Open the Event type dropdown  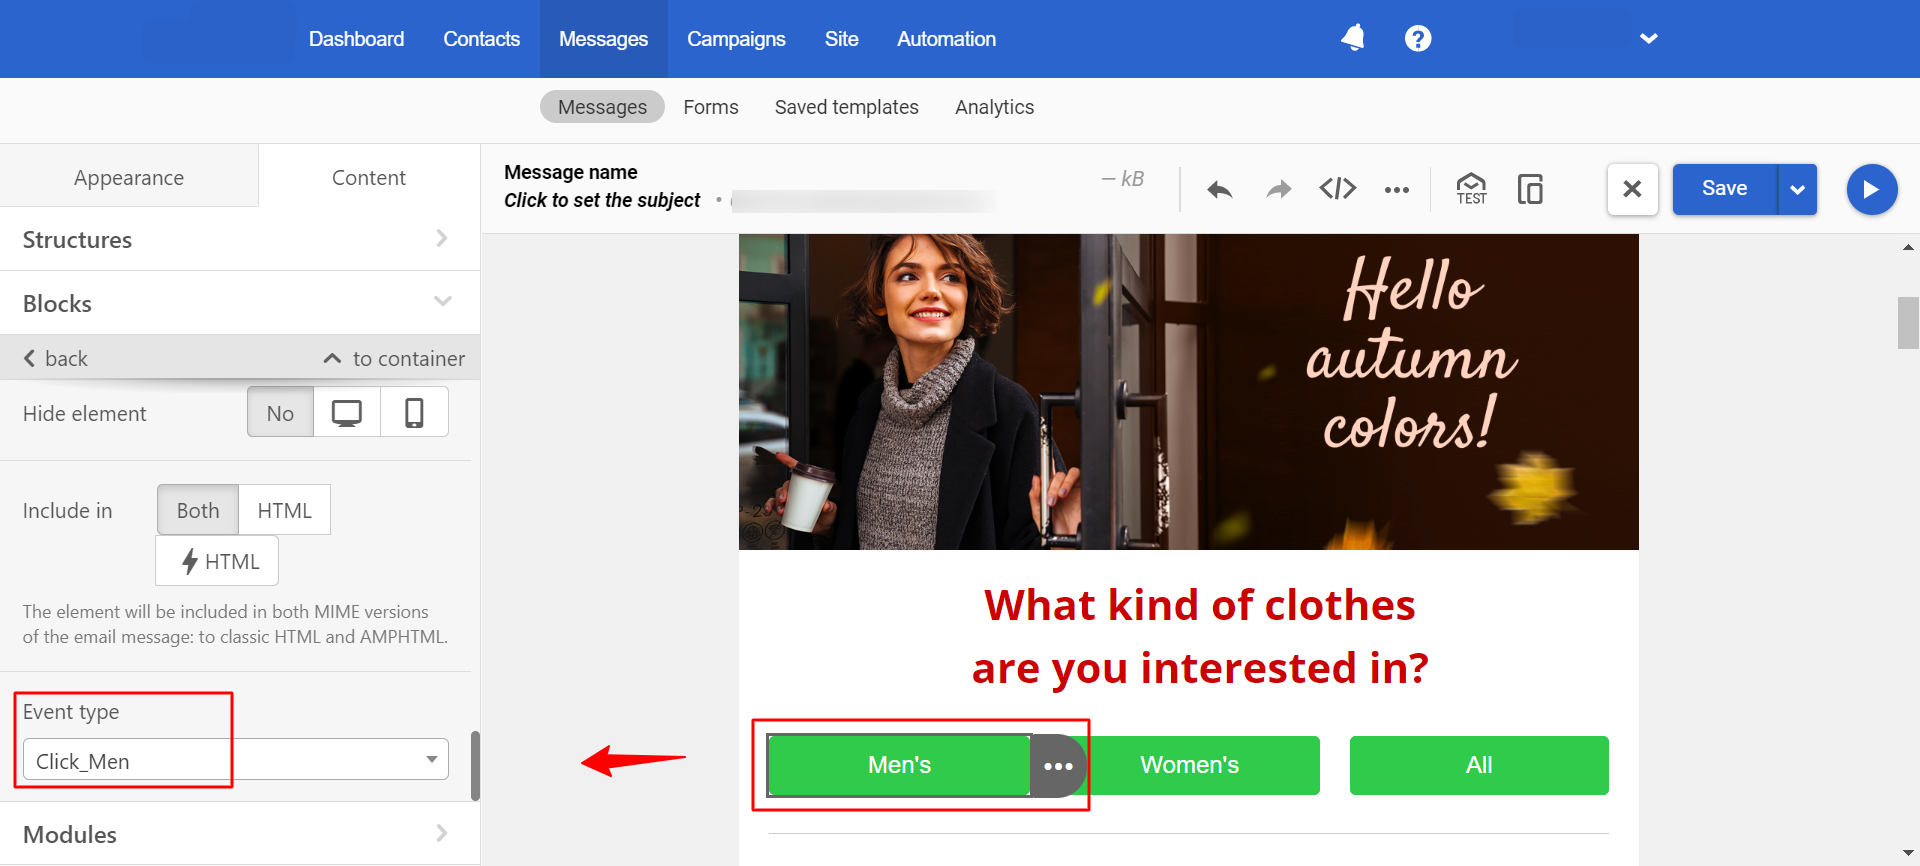click(236, 760)
